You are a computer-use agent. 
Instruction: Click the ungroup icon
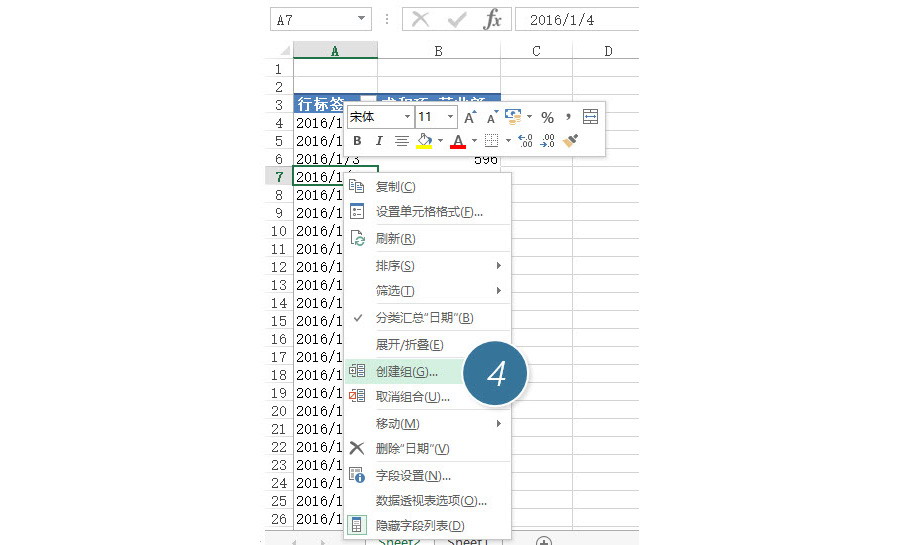(357, 395)
